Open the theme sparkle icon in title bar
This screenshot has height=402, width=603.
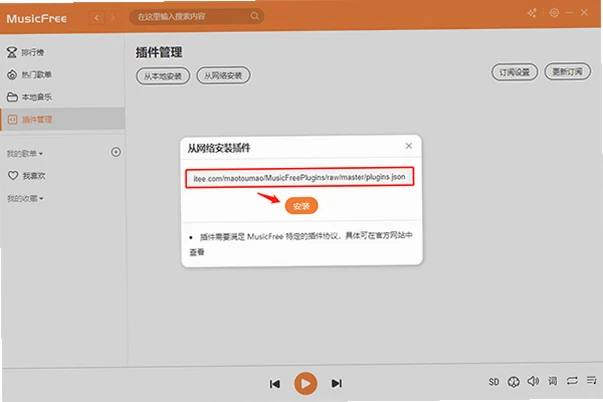coord(532,13)
